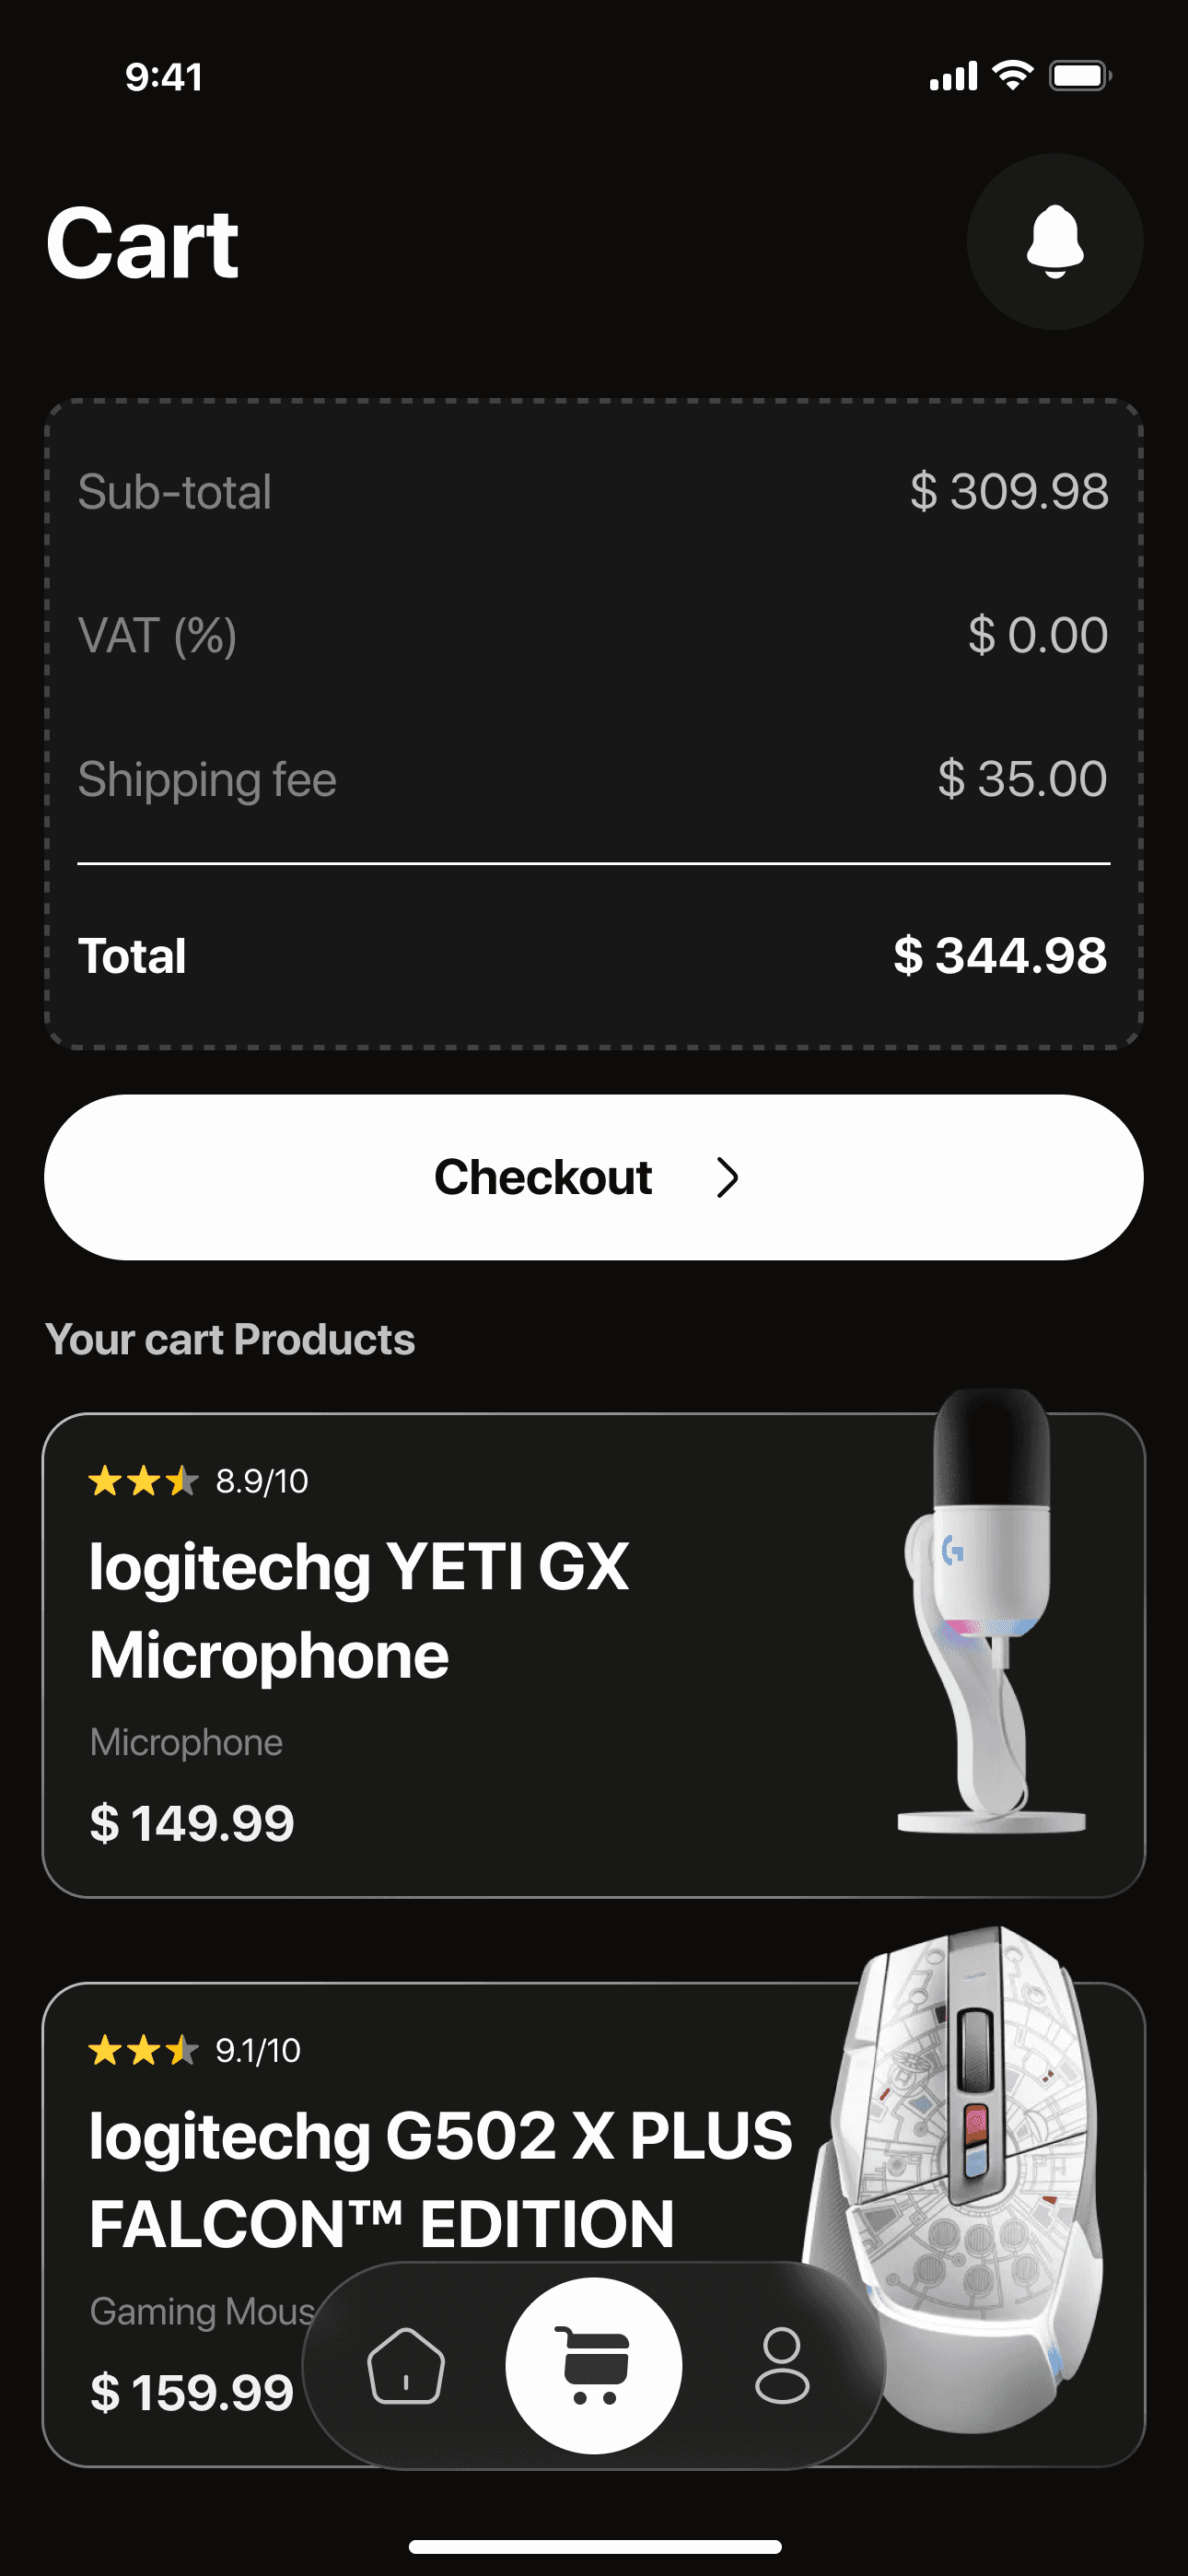Click the Total amount $ 344.98
The image size is (1188, 2576).
tap(1000, 955)
